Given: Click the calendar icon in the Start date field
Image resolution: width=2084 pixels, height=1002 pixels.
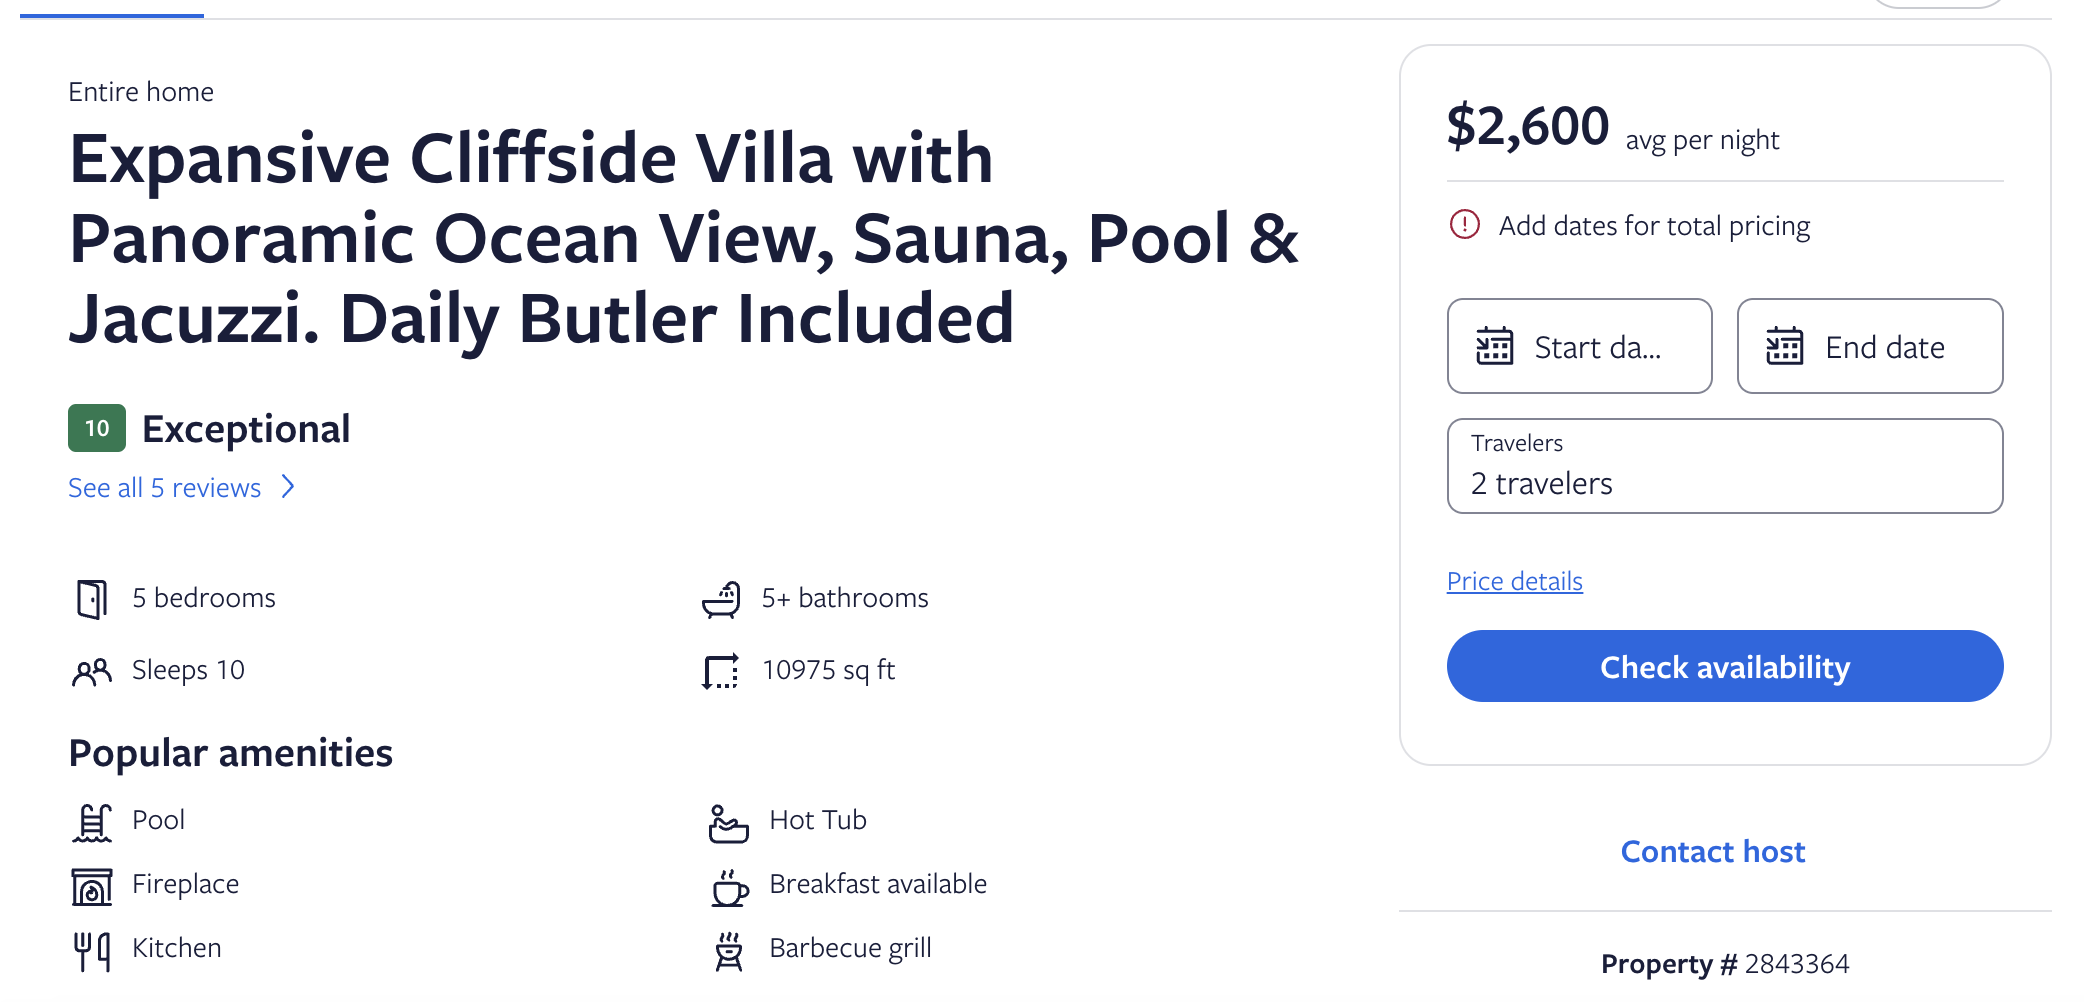Looking at the screenshot, I should pos(1492,347).
